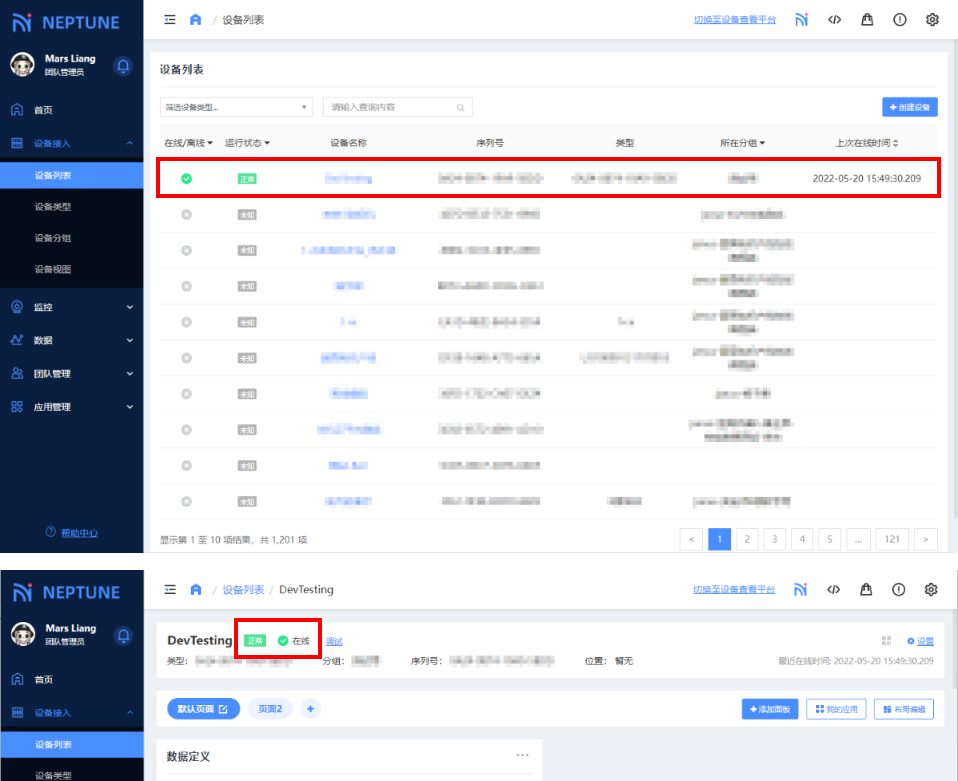
Task: Click the QR grid icon beside 设置
Action: click(886, 641)
